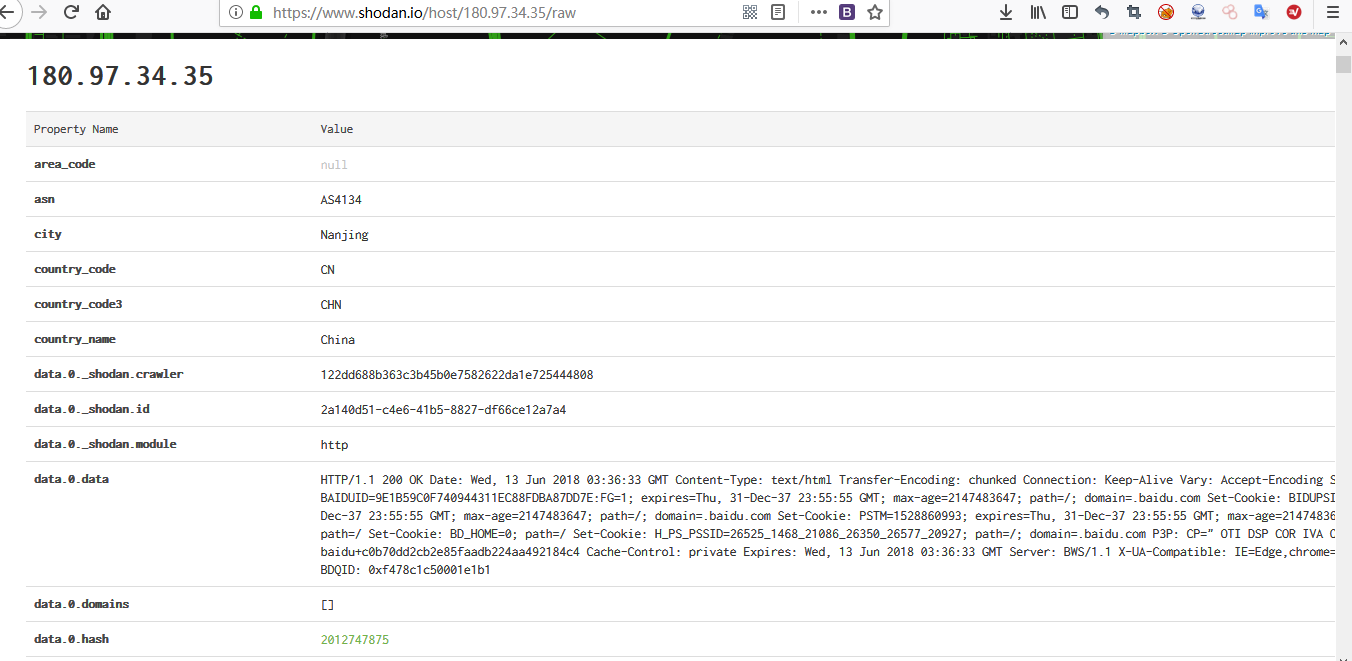
Task: Open the Firefox hamburger menu
Action: [x=1332, y=11]
